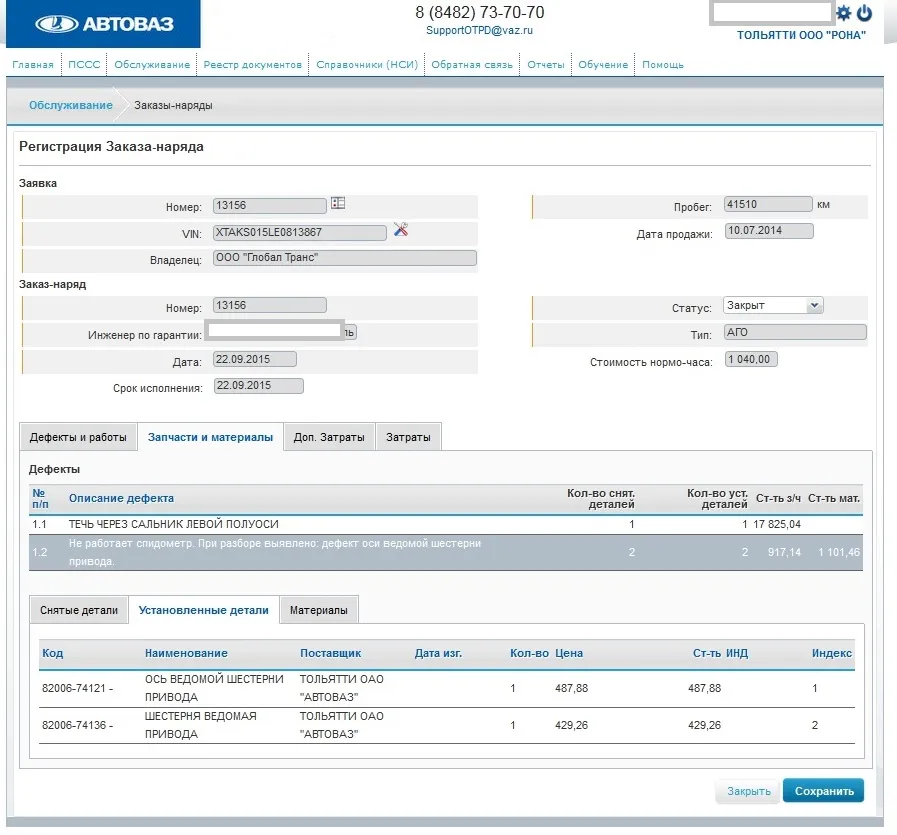Click the Цена column header
The width and height of the screenshot is (897, 835).
569,653
